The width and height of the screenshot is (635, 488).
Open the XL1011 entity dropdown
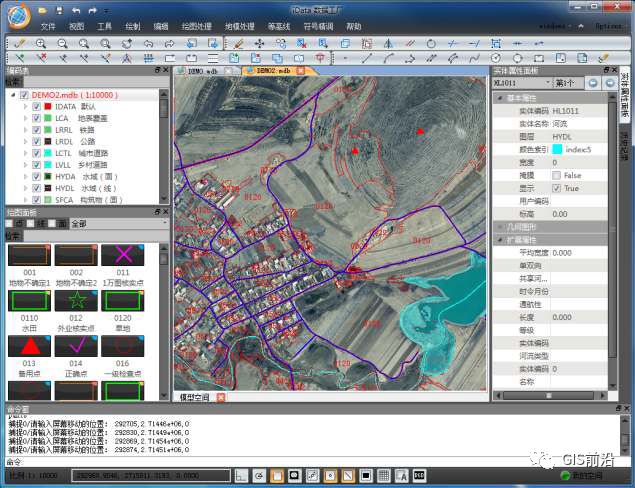pos(546,83)
